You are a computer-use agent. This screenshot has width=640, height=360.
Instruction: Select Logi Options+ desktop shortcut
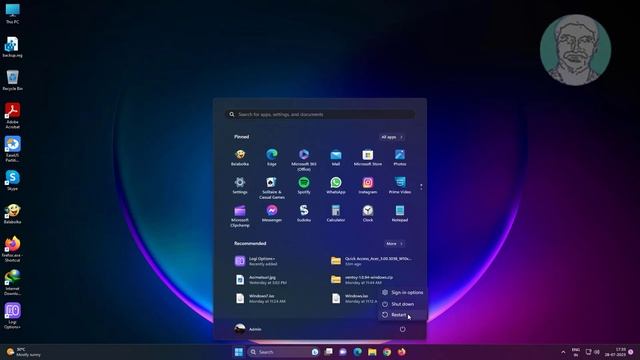tap(12, 316)
